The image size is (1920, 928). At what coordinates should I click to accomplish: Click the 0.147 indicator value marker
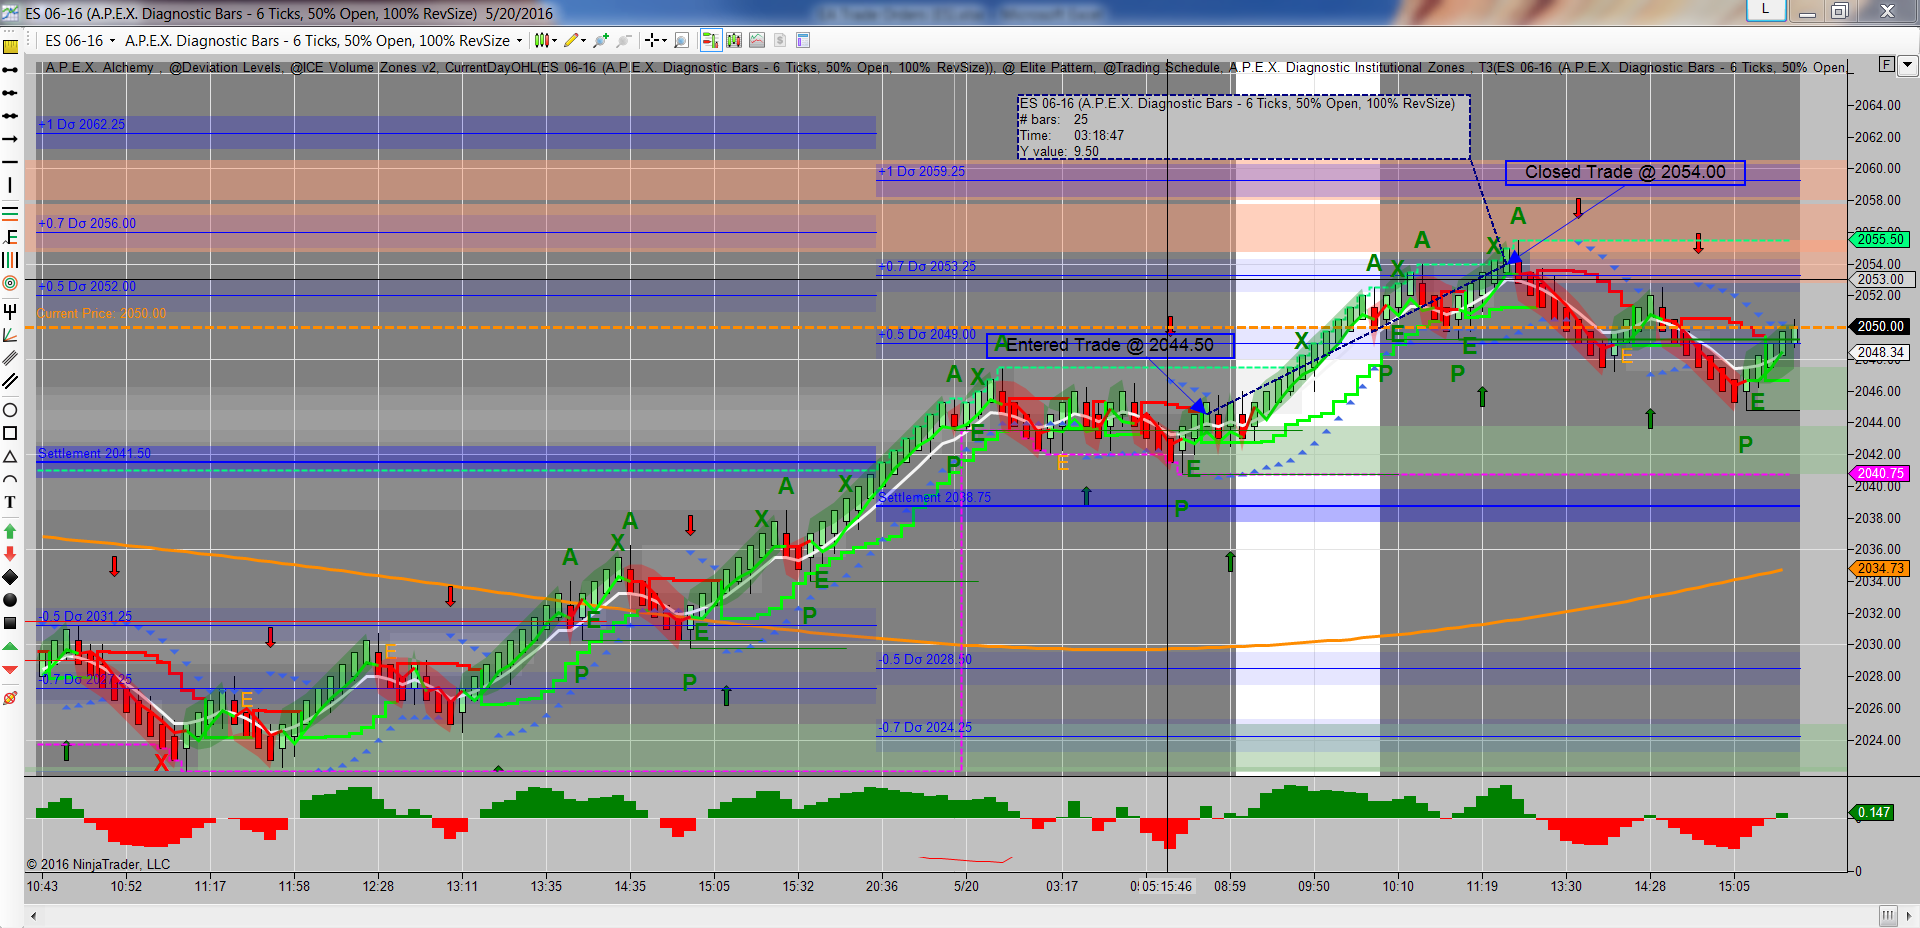click(1874, 812)
